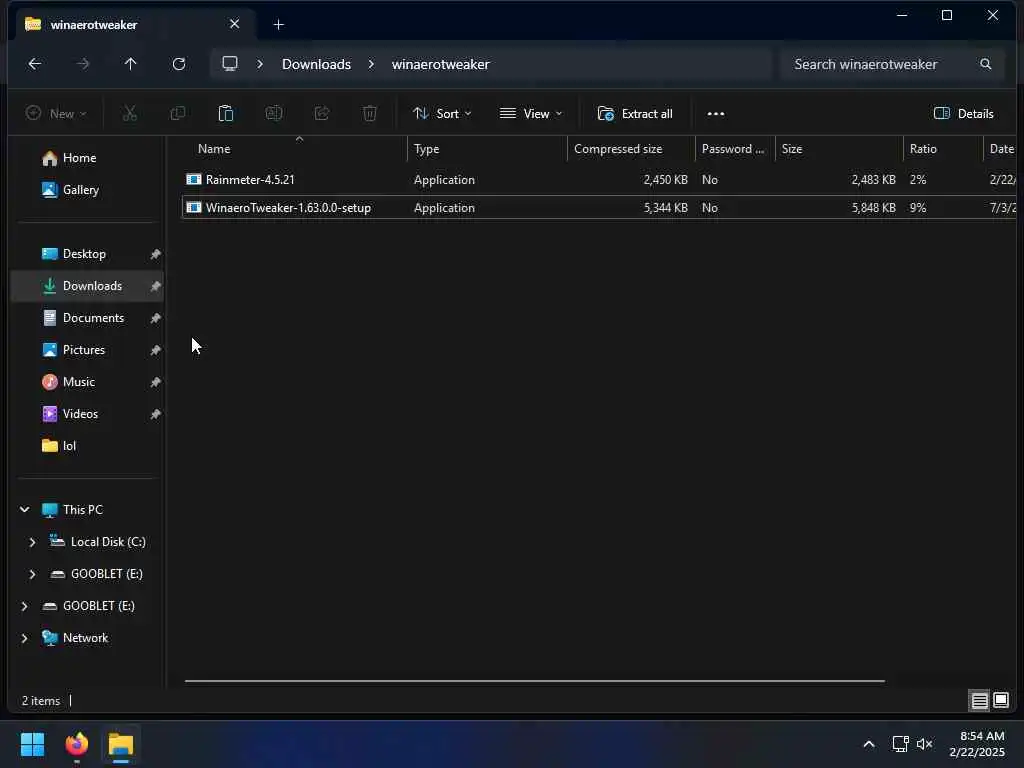Open Desktop in the sidebar
The width and height of the screenshot is (1024, 768).
(x=84, y=254)
